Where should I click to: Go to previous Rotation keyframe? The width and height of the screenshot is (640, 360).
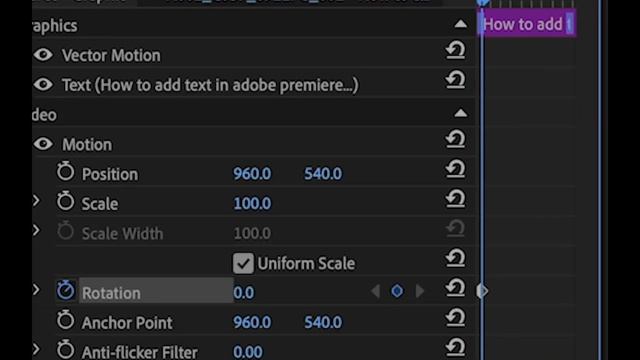(x=375, y=291)
